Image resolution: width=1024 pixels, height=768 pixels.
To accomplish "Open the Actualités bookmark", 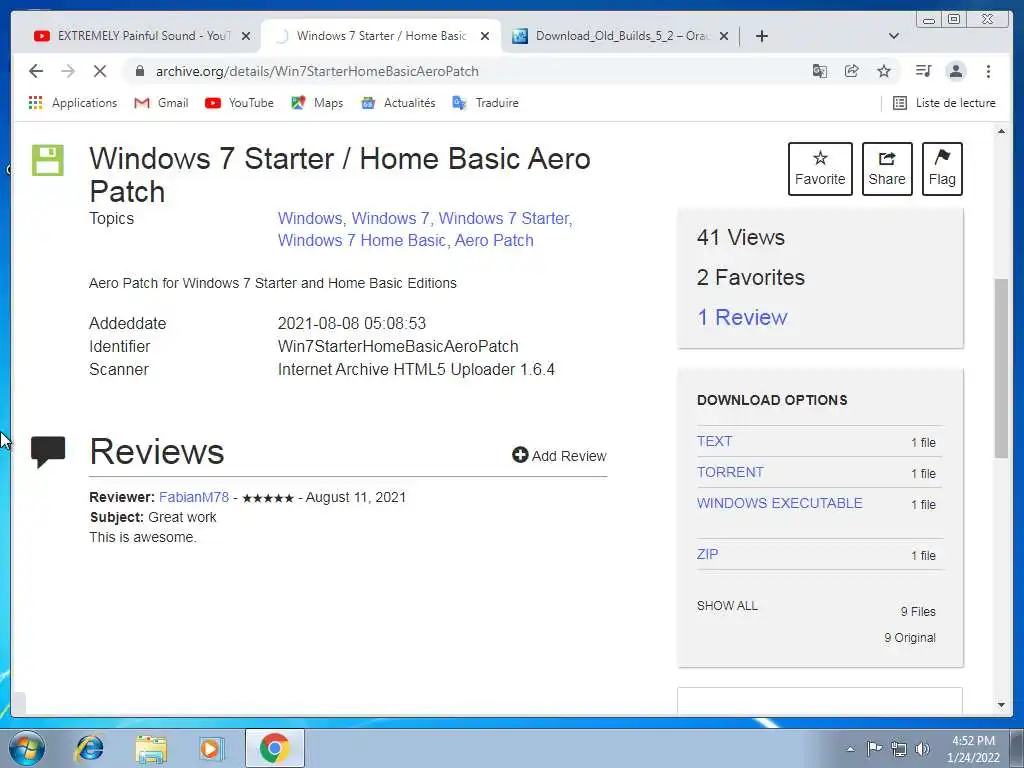I will 398,103.
